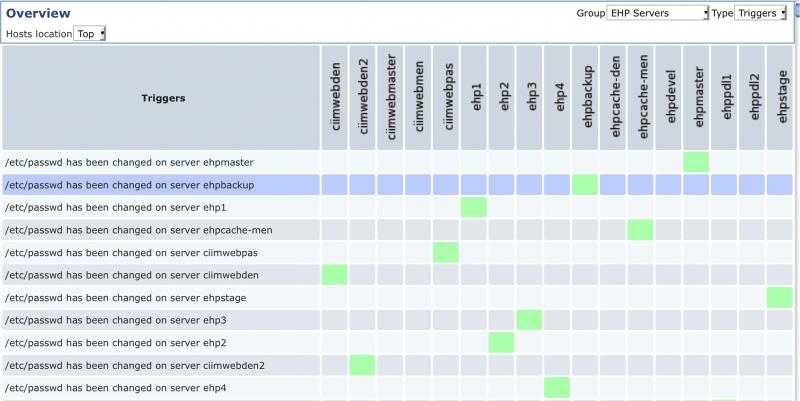The height and width of the screenshot is (401, 800).
Task: Click passwd changed trigger text for ehpbackup
Action: [x=129, y=185]
